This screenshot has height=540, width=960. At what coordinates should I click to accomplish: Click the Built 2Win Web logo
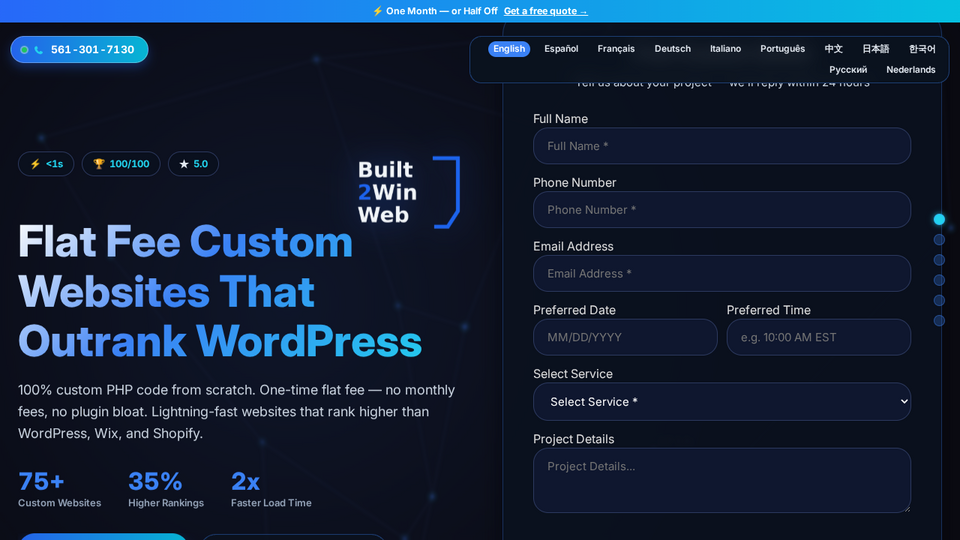pyautogui.click(x=408, y=192)
